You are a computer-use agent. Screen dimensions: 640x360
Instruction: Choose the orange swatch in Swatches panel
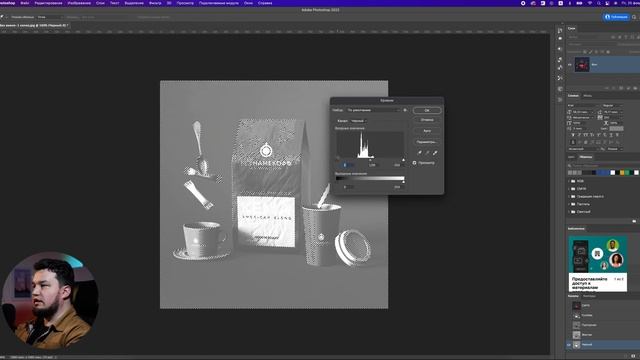pyautogui.click(x=622, y=173)
